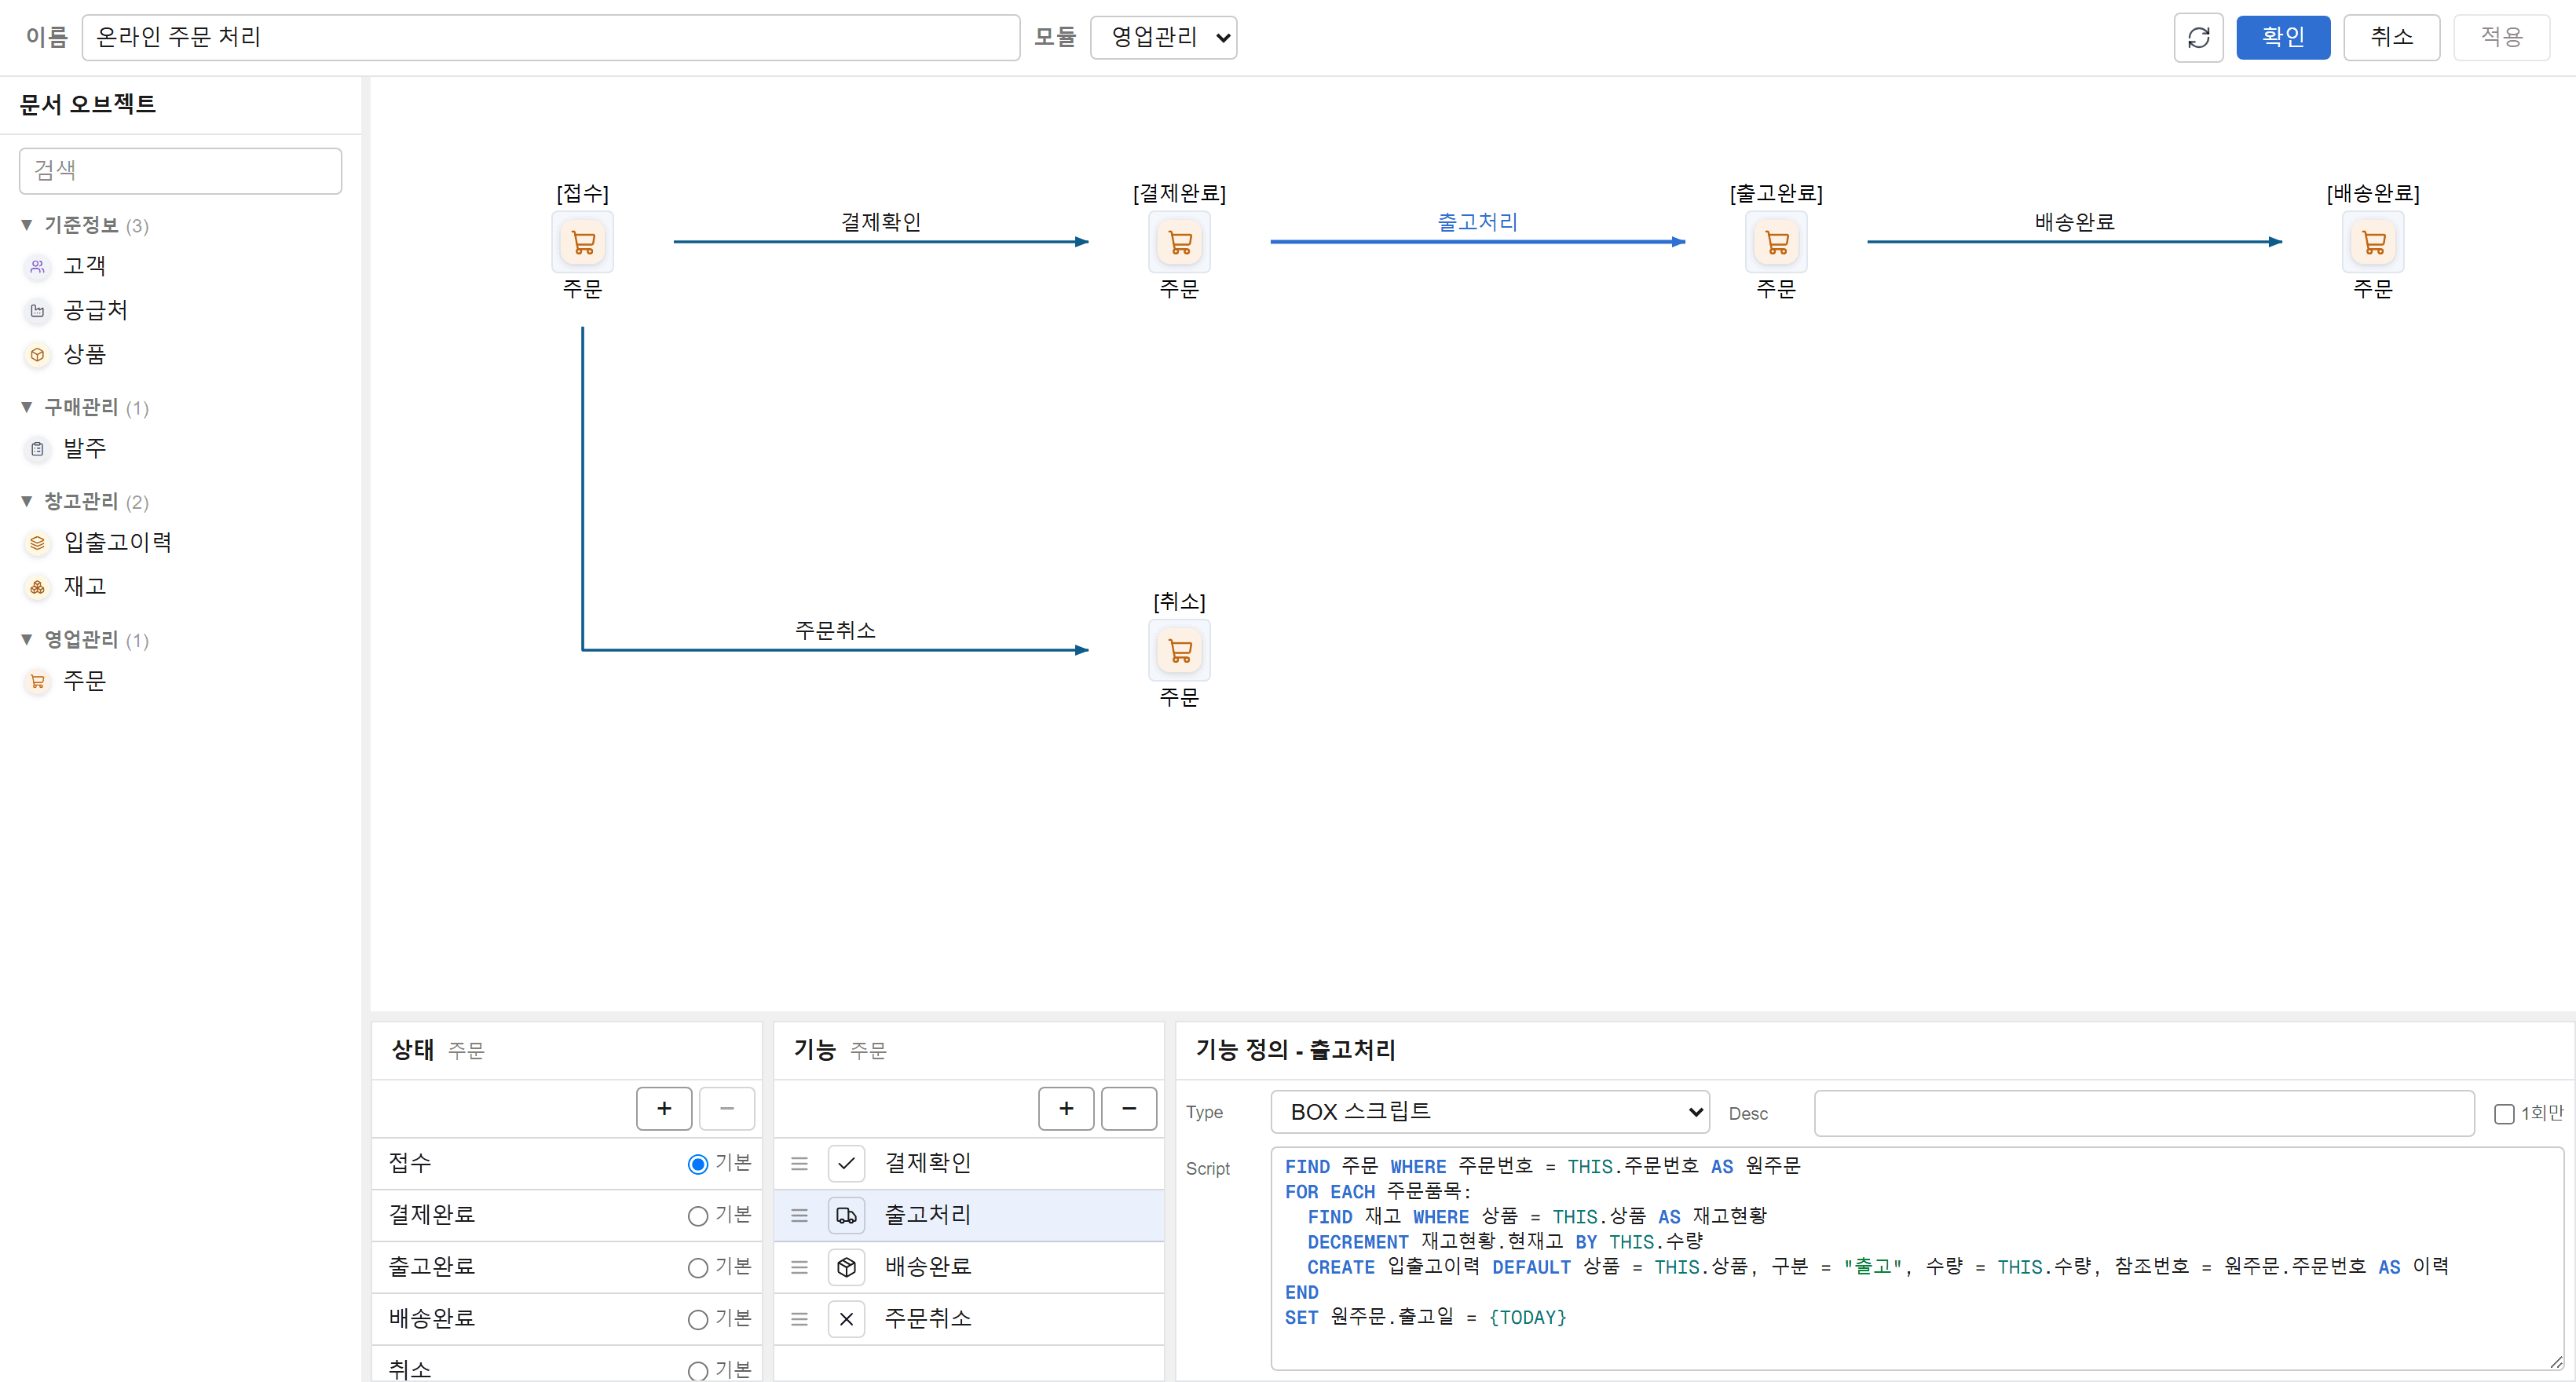Click the 배송완료 state cart icon

point(2373,242)
